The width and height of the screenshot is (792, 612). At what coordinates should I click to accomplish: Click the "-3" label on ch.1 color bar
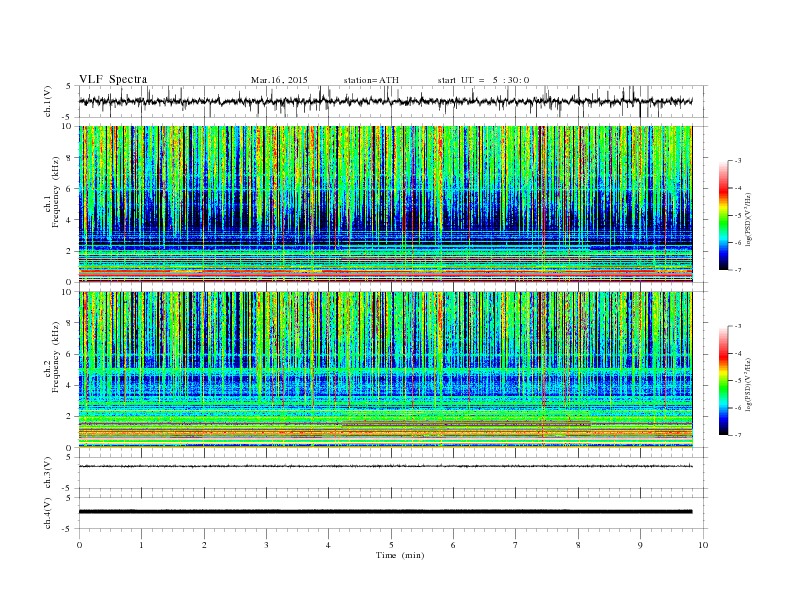[x=737, y=161]
